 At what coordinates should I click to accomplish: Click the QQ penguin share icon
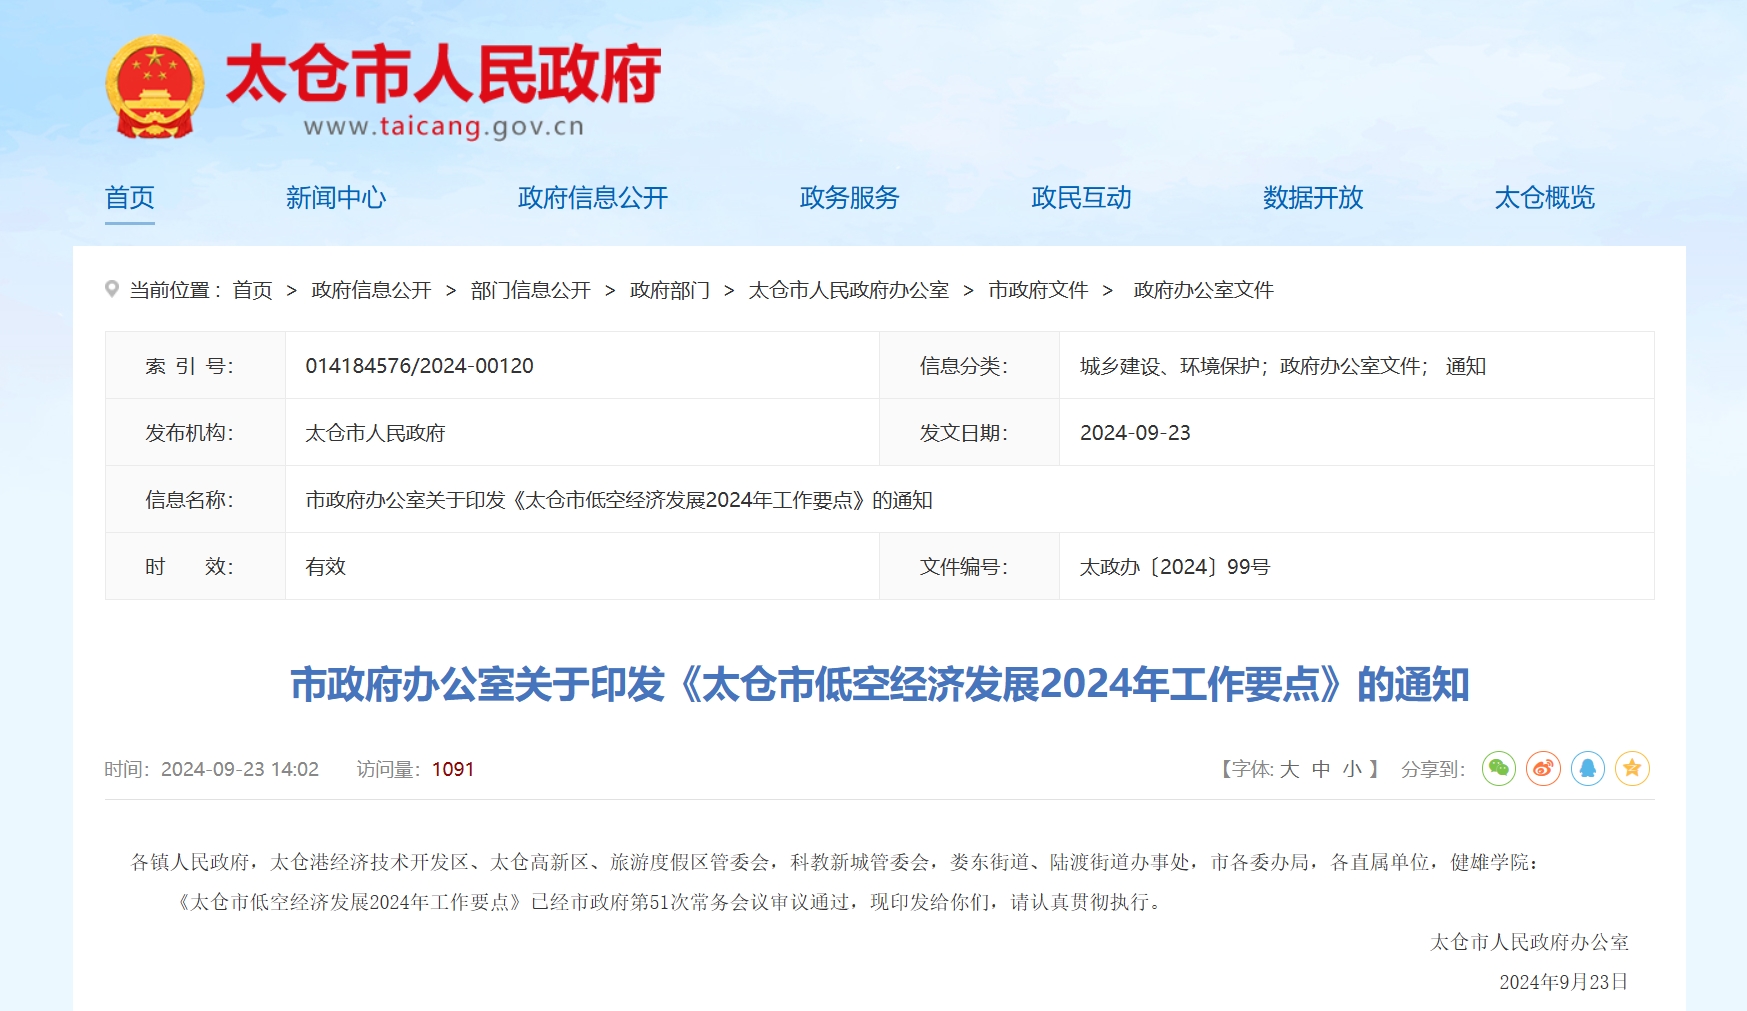(1588, 768)
